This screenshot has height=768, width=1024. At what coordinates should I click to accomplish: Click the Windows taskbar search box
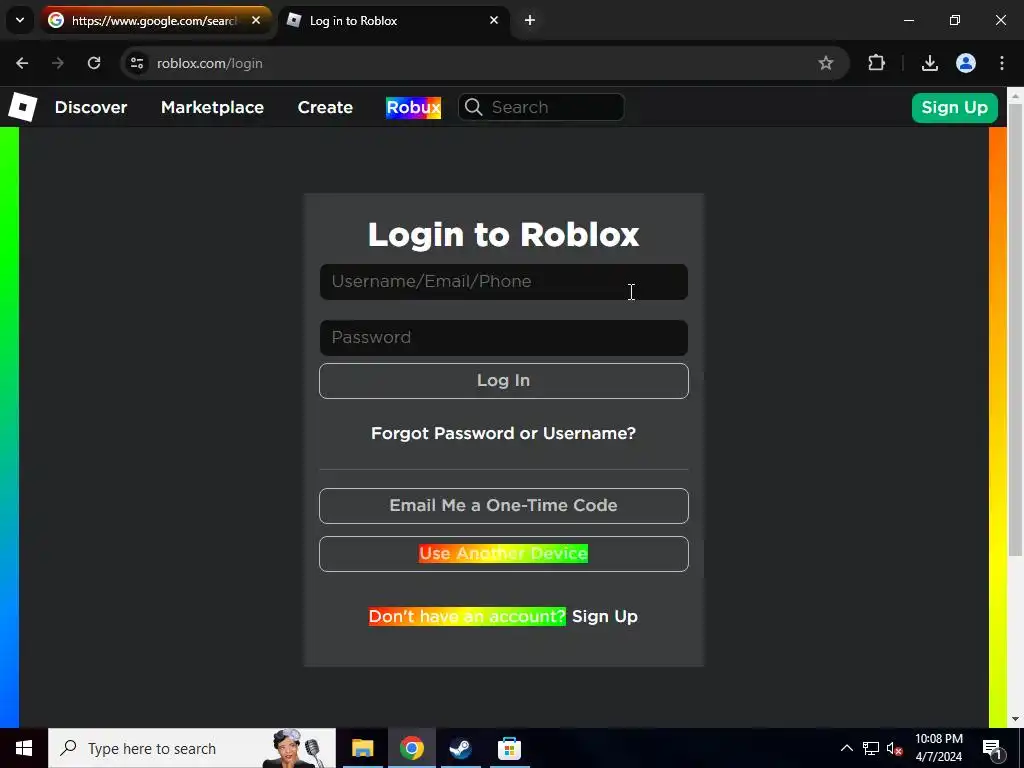coord(192,748)
